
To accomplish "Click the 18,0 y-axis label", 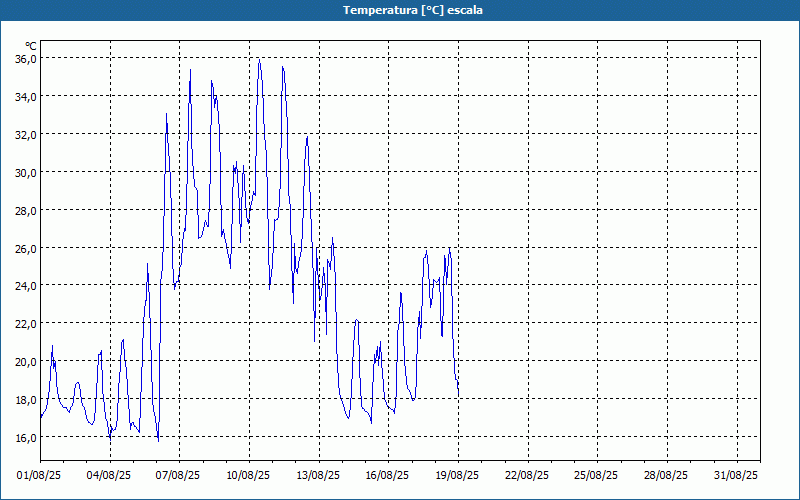I will click(26, 400).
